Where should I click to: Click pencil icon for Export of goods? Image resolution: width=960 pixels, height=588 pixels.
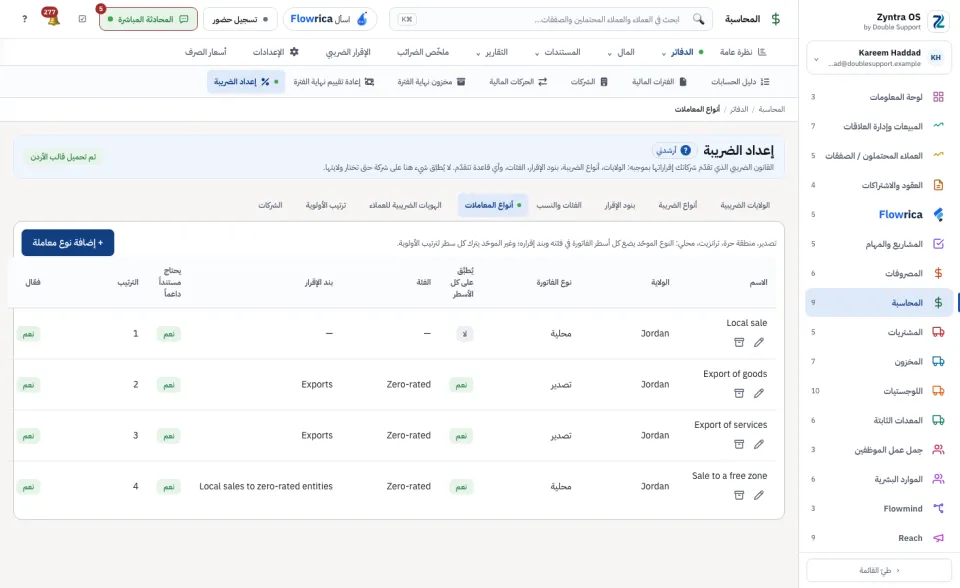(759, 393)
